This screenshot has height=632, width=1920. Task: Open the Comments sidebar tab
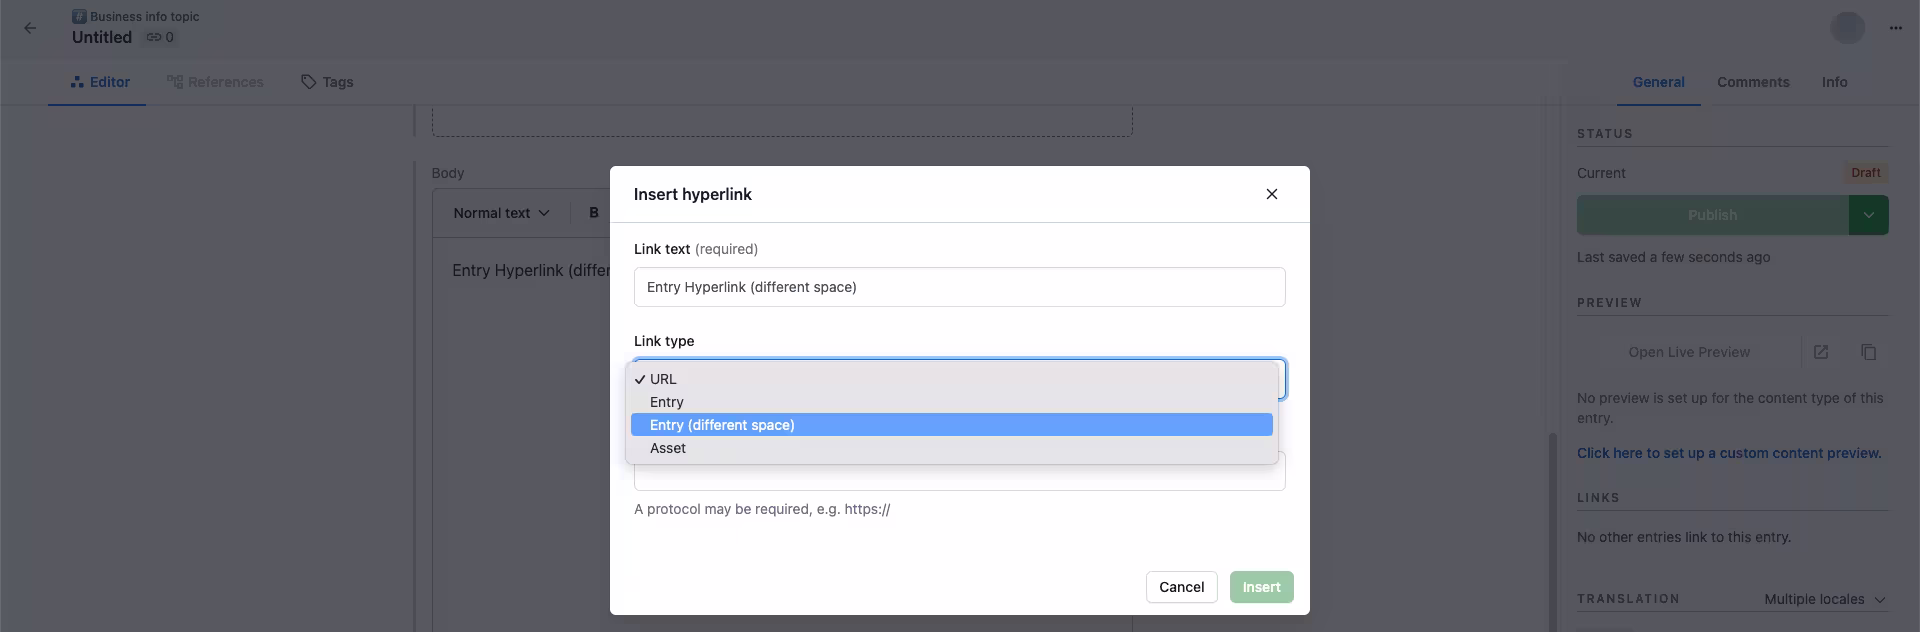coord(1753,82)
